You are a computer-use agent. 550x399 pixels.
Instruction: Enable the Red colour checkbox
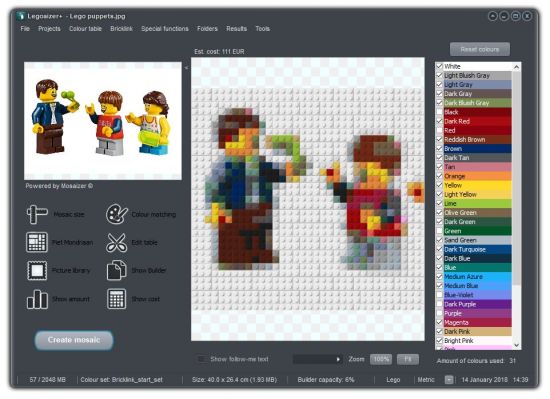[x=440, y=130]
